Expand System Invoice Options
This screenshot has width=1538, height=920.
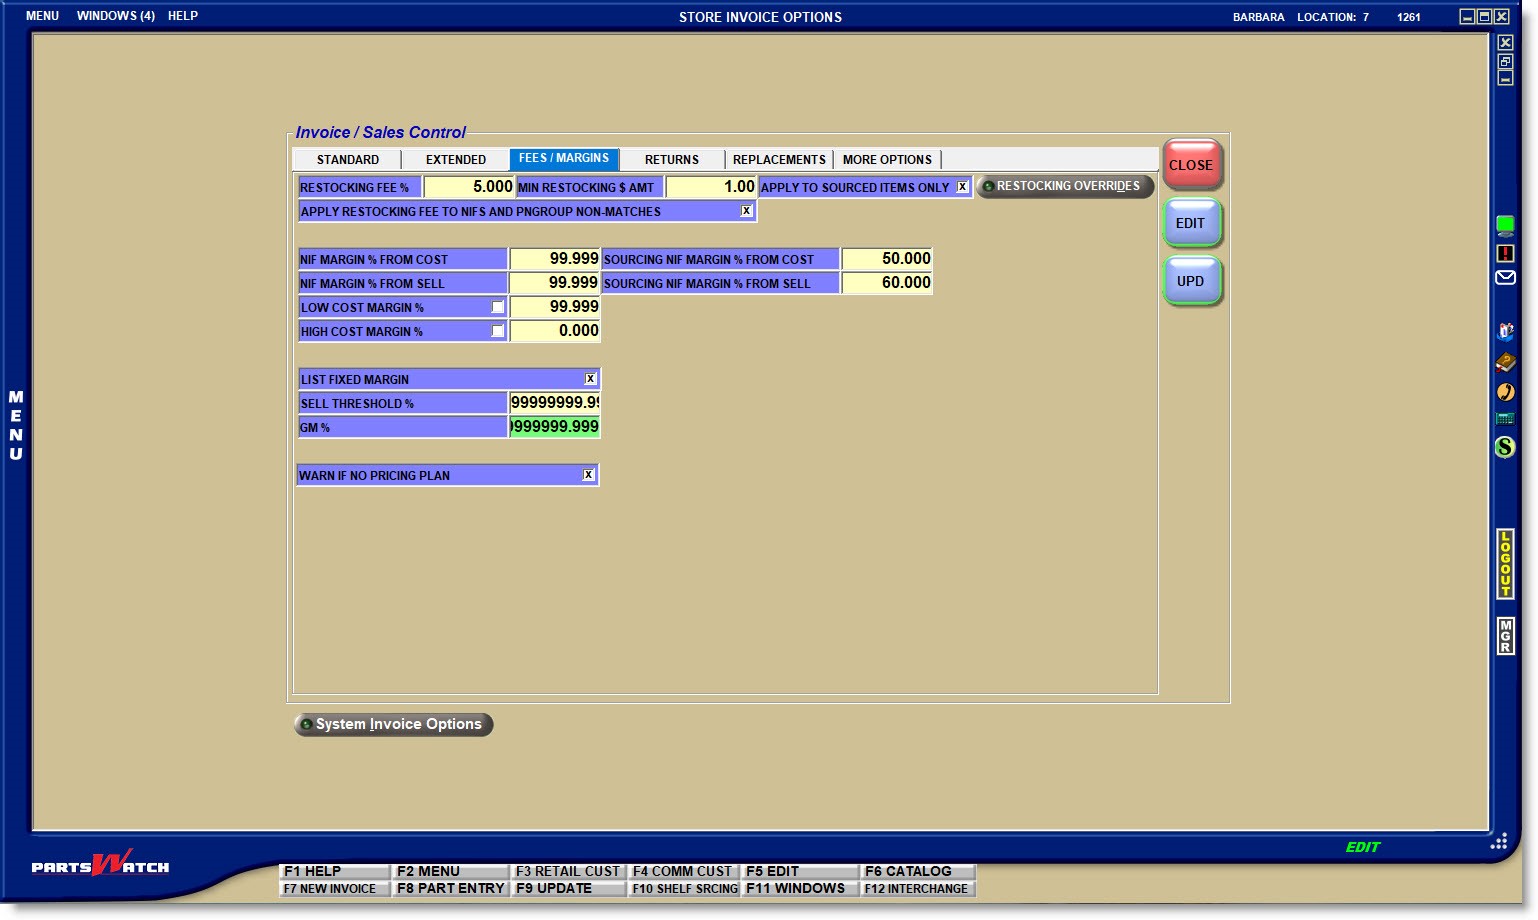[393, 724]
